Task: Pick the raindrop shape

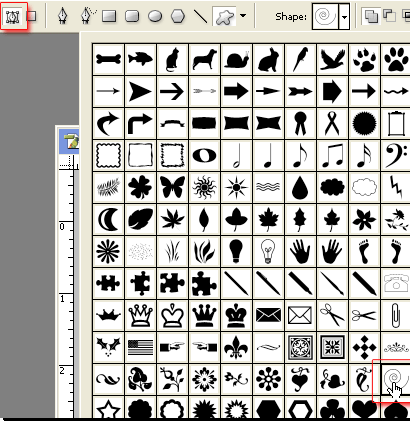Action: [300, 187]
